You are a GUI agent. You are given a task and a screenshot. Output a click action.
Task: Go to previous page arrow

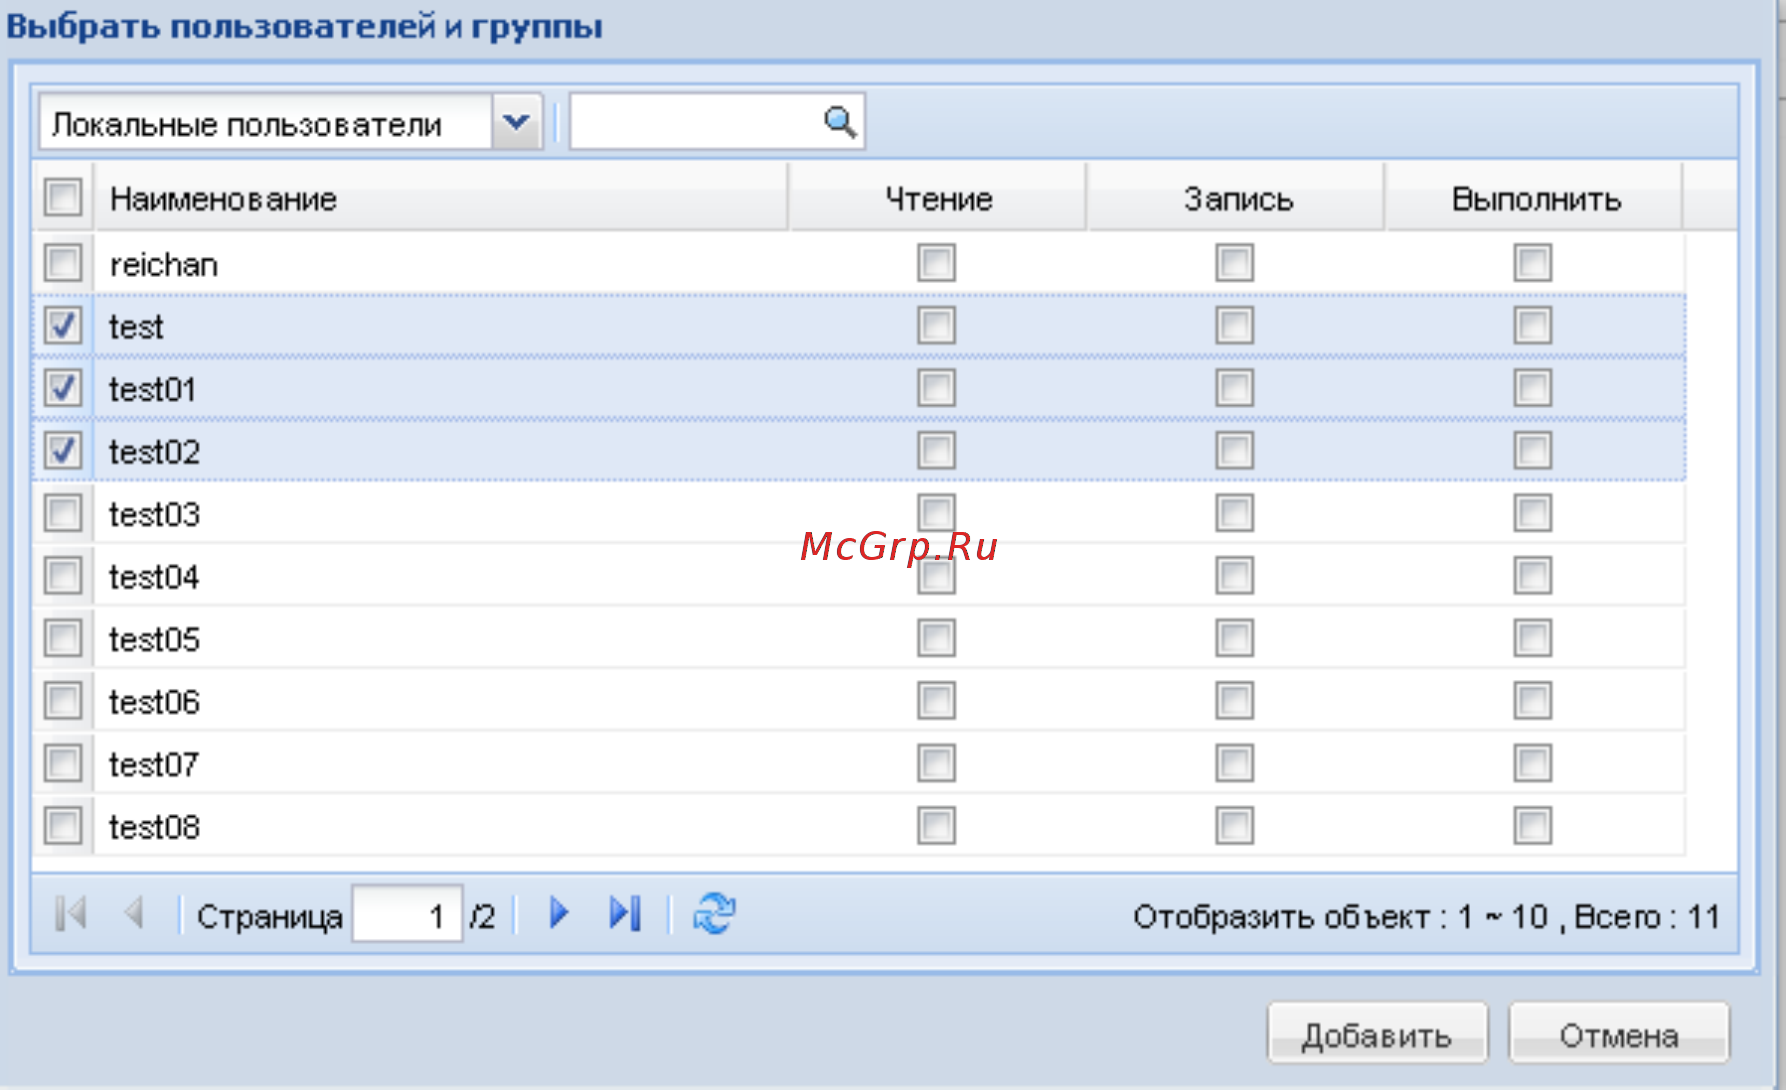click(x=134, y=913)
